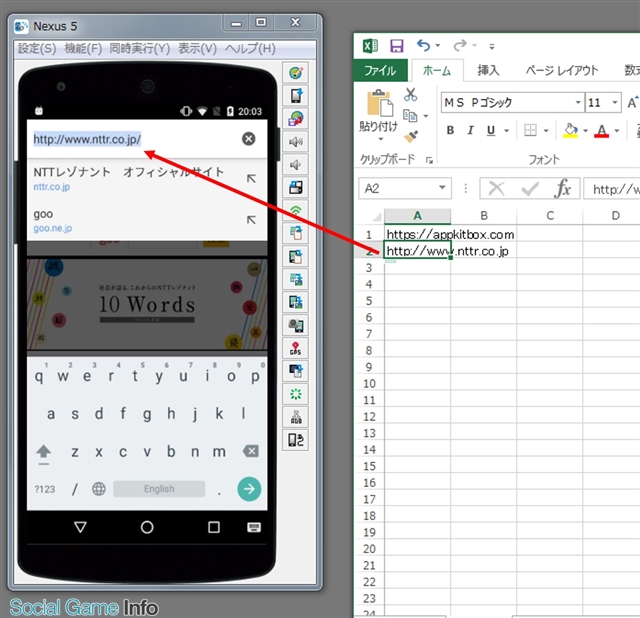This screenshot has height=618, width=640.
Task: Click the Format Painter brush icon
Action: (411, 136)
